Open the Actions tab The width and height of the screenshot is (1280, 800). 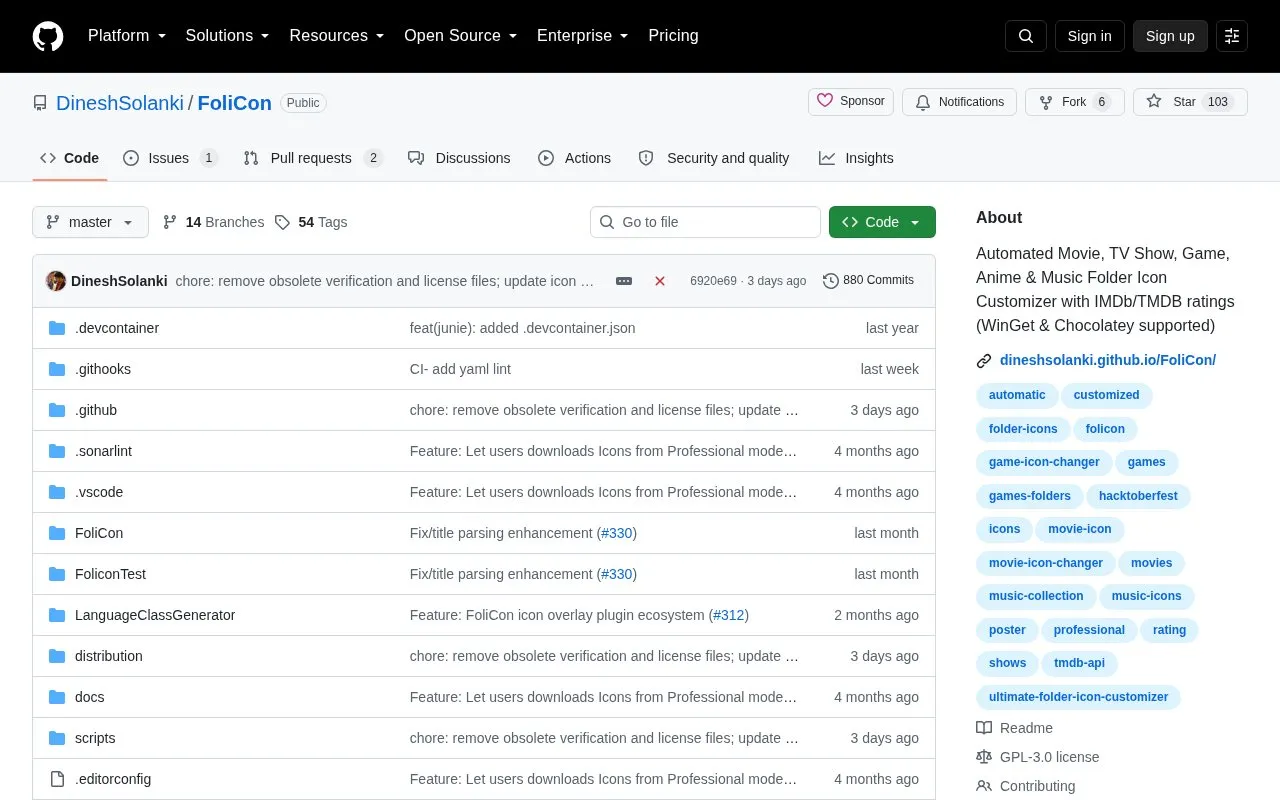574,158
